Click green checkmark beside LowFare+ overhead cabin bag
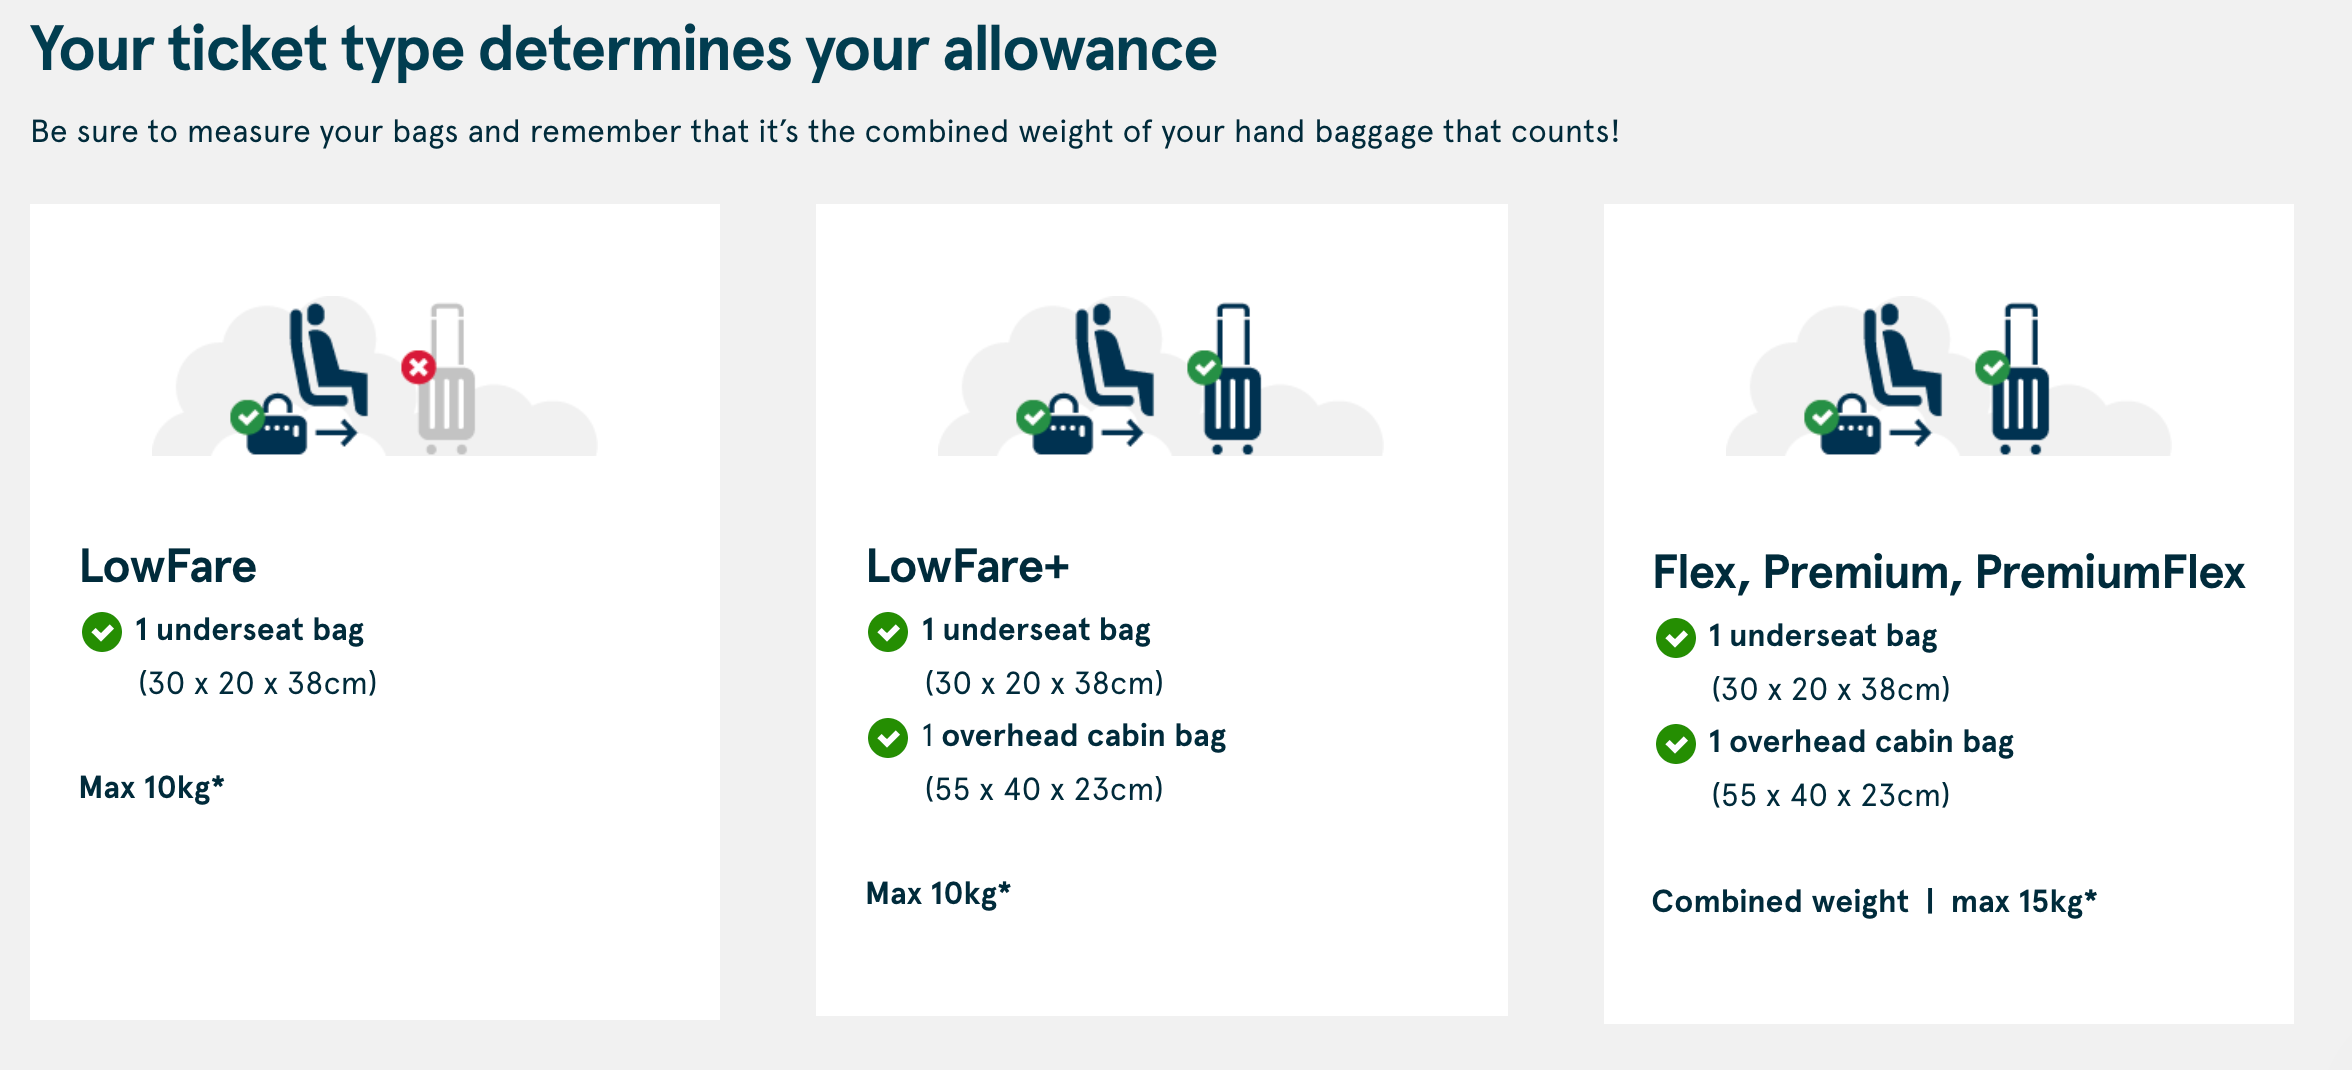Image resolution: width=2352 pixels, height=1070 pixels. [887, 738]
